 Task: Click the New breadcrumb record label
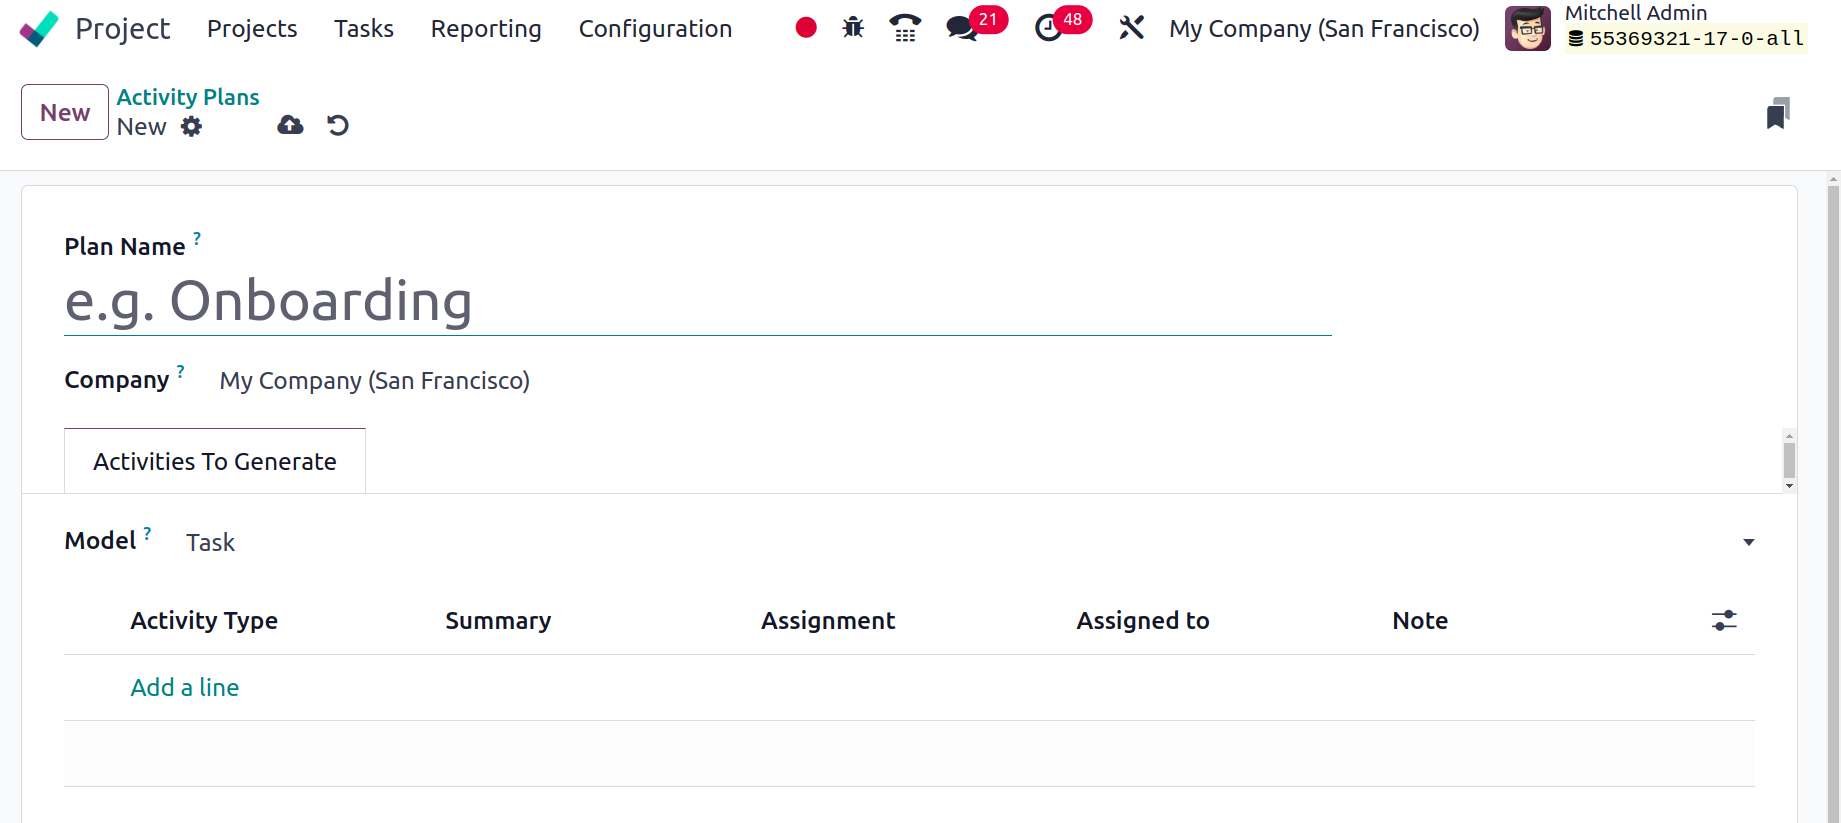point(142,127)
